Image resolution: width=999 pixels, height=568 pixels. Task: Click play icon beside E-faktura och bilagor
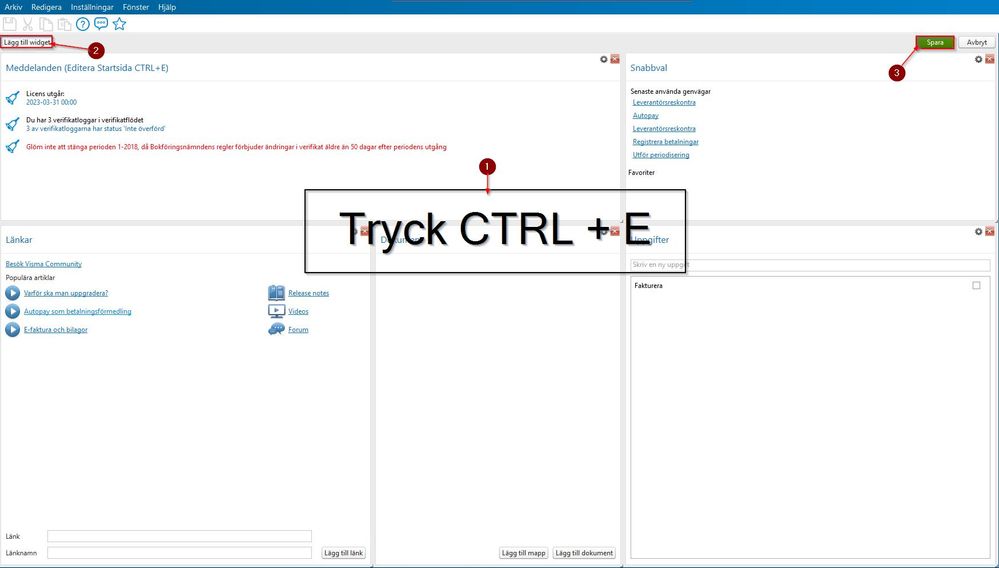tap(12, 329)
